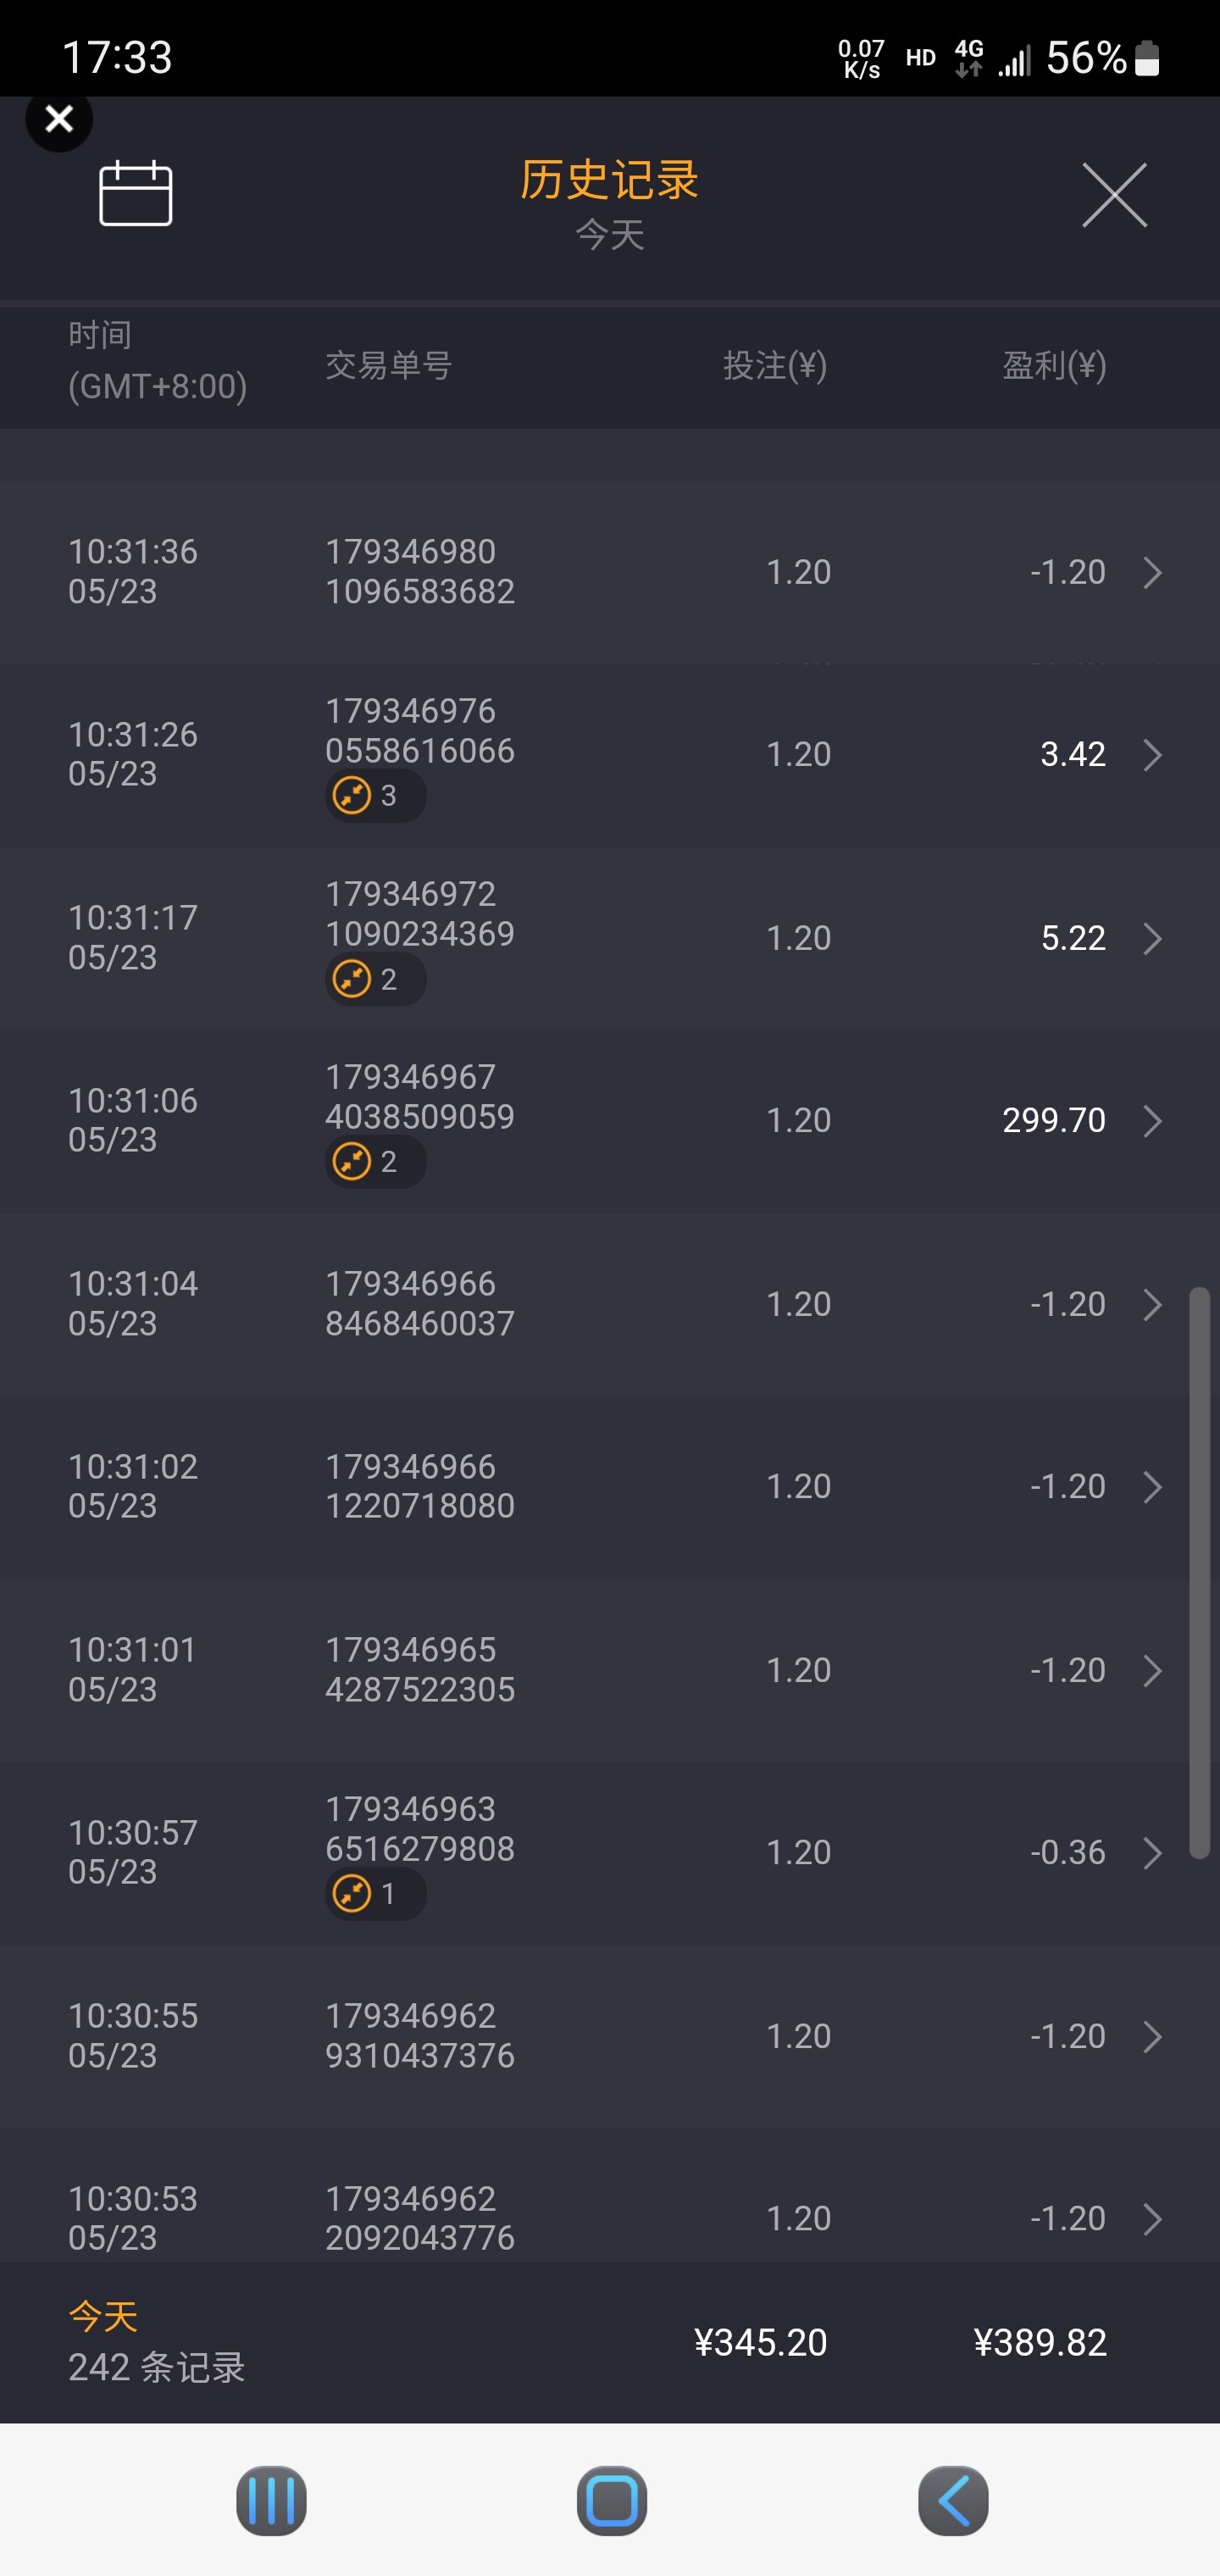This screenshot has height=2576, width=1220.
Task: Click the vertical scrollbar thumb
Action: (x=1198, y=1572)
